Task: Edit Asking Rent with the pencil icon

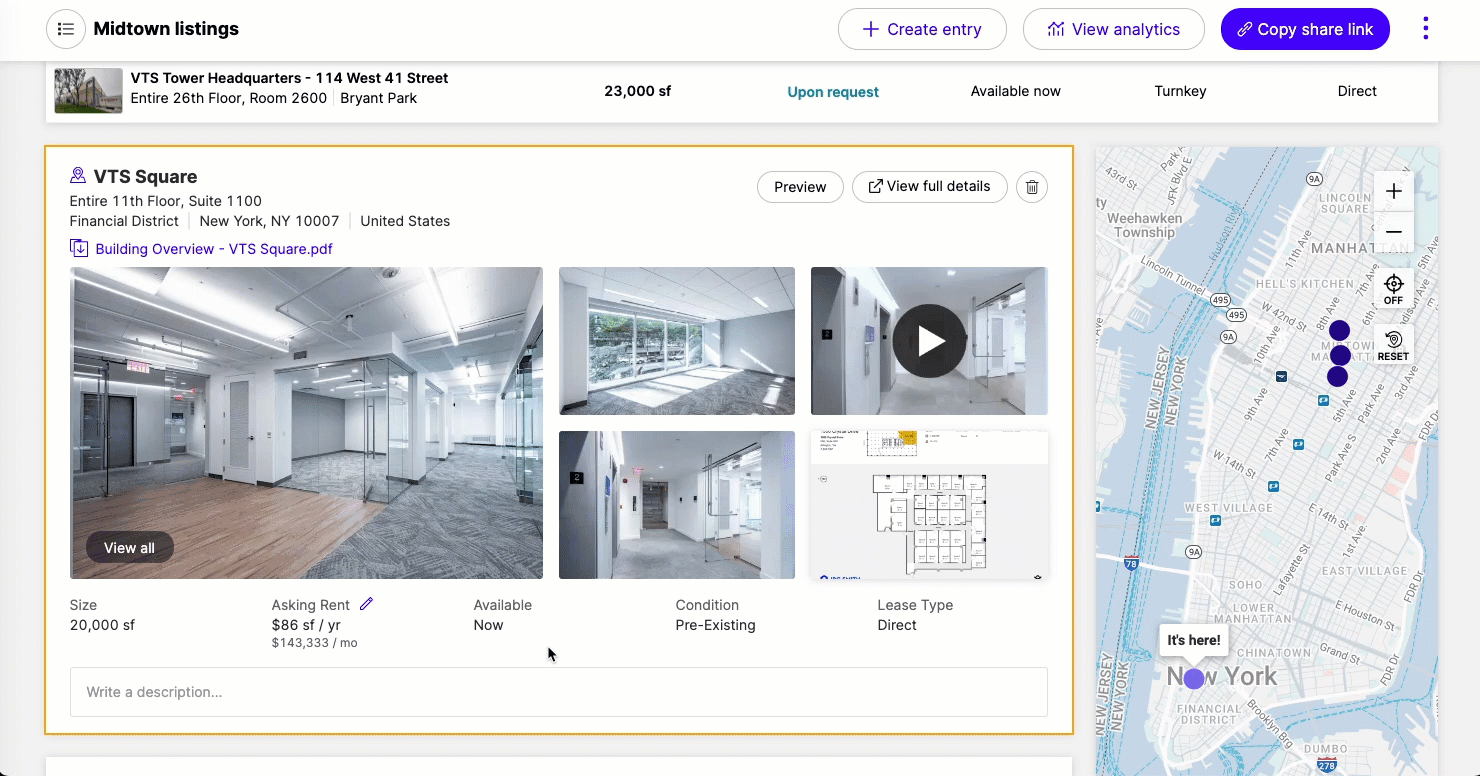Action: 366,604
